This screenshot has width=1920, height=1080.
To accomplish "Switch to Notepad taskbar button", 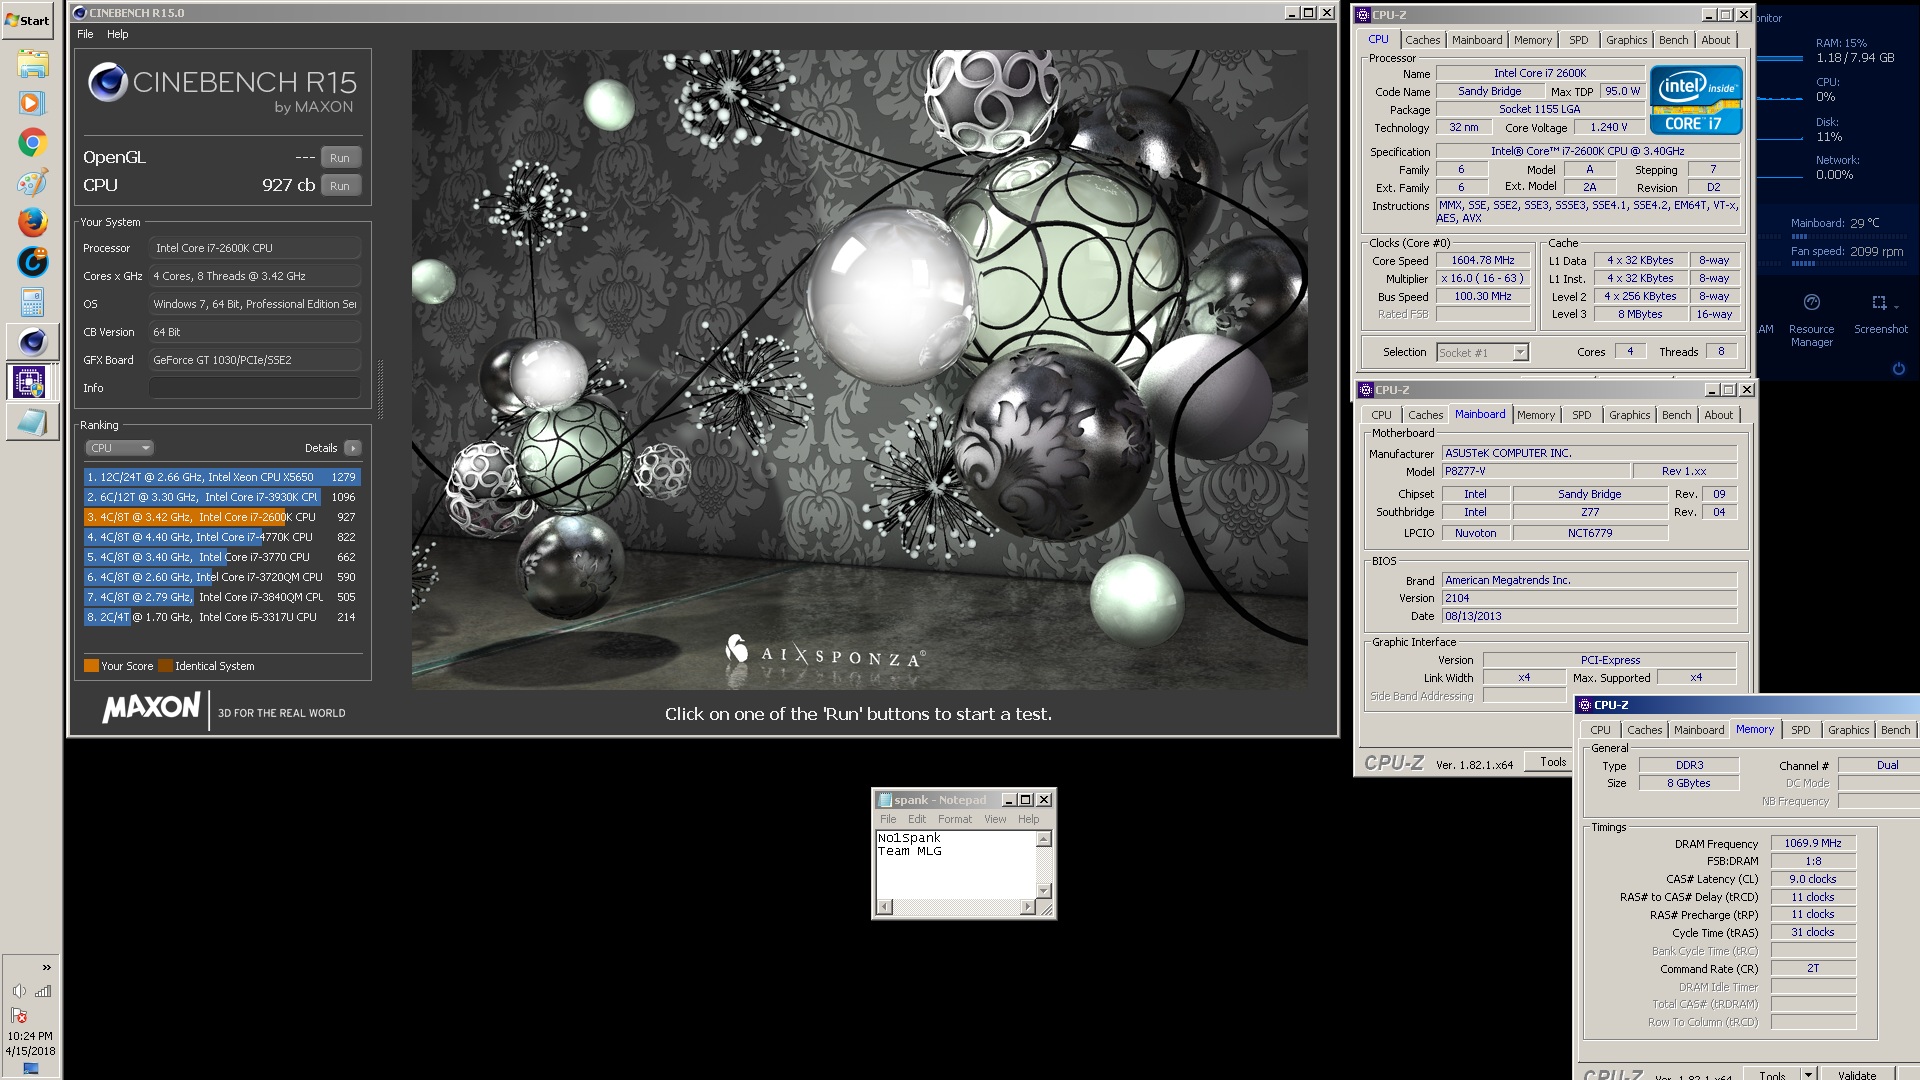I will pyautogui.click(x=31, y=422).
